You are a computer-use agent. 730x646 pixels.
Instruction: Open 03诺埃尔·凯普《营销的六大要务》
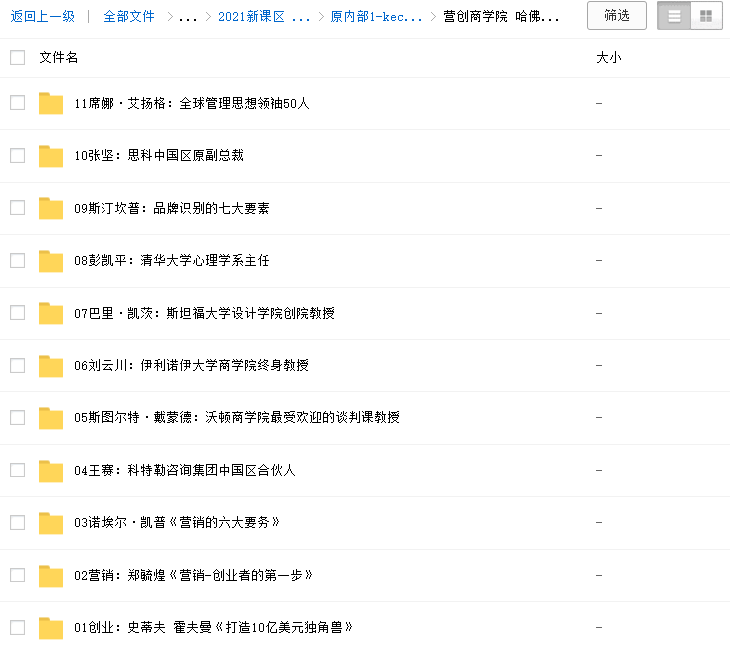177,523
